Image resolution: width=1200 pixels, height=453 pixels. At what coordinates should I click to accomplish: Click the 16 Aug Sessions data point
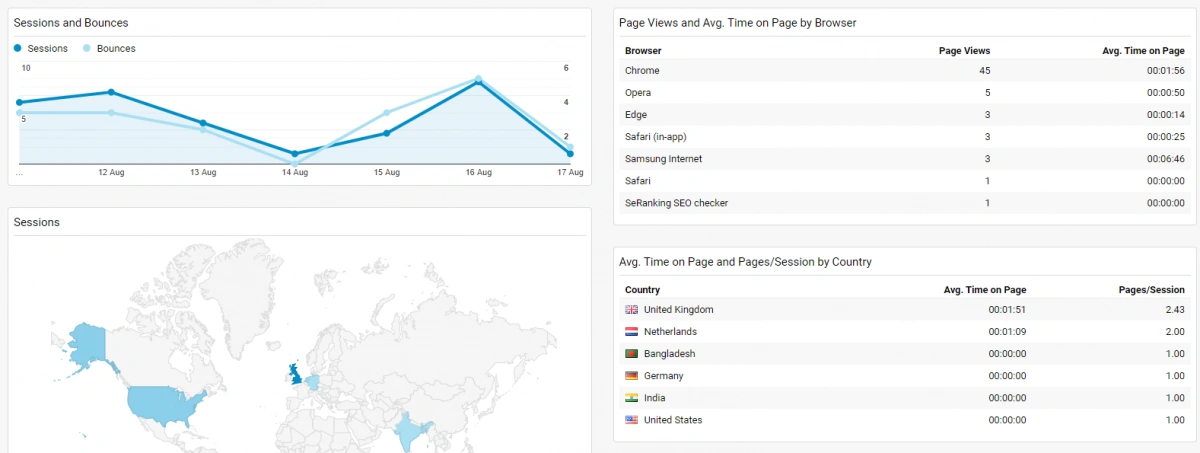[479, 83]
